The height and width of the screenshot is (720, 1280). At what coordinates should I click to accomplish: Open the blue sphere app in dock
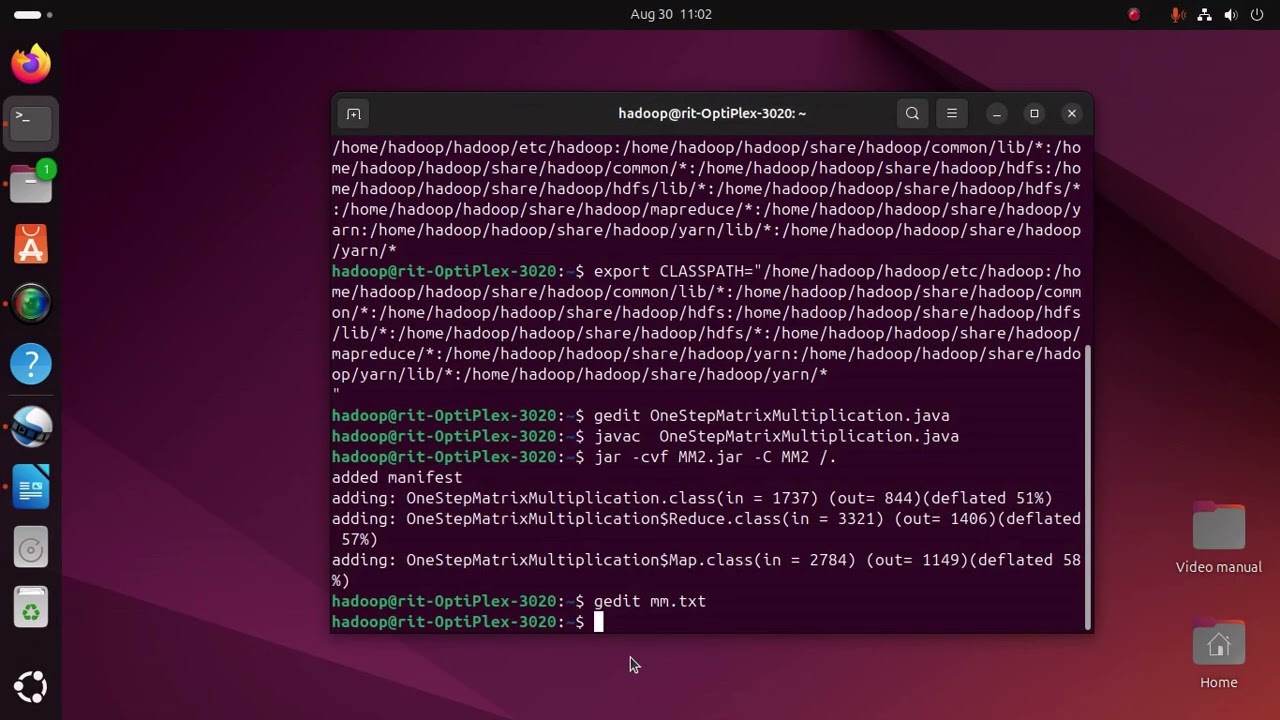(31, 426)
